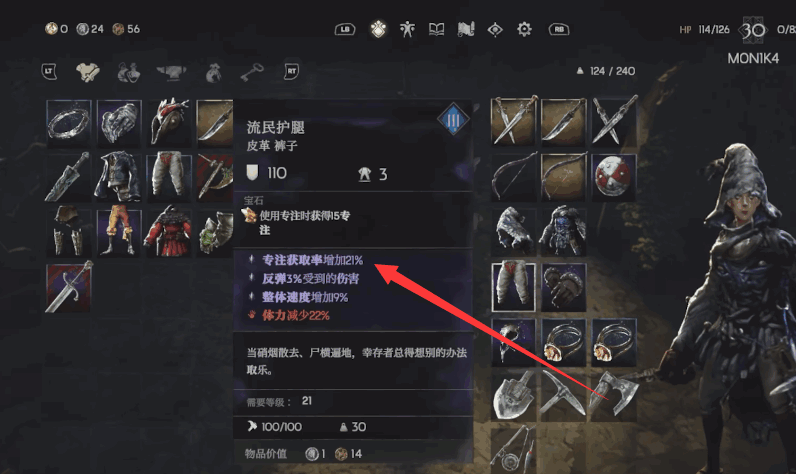Image resolution: width=796 pixels, height=474 pixels.
Task: Select the armor category filter icon
Action: coord(88,72)
